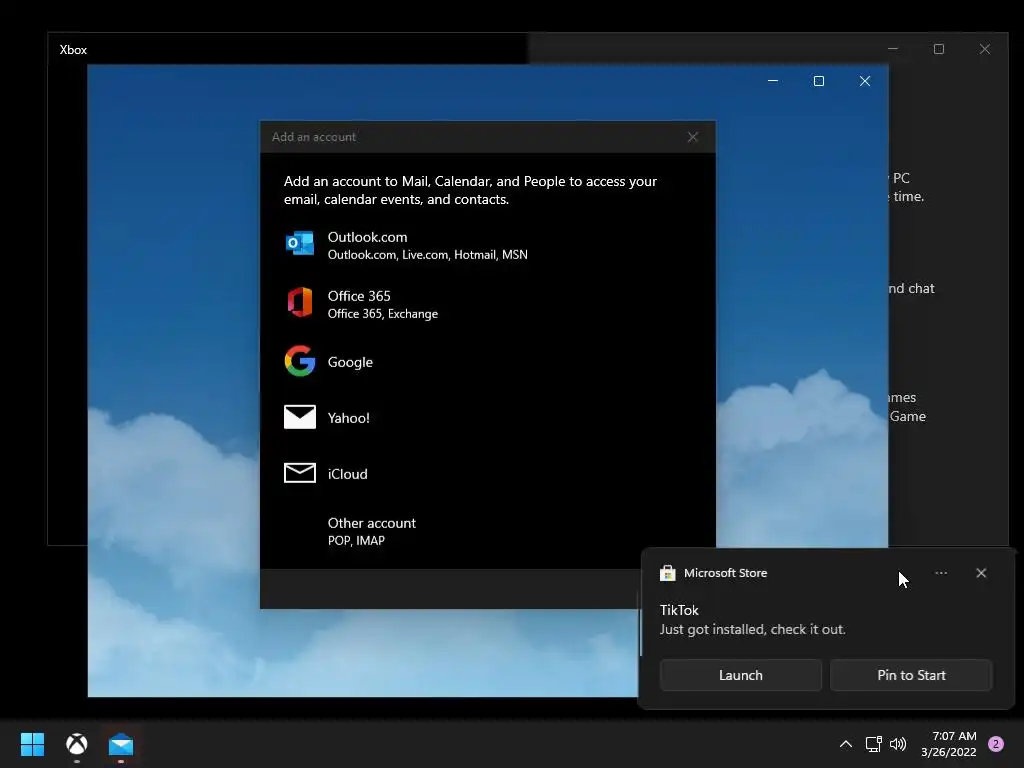
Task: Click the Outlook.com title text
Action: click(368, 237)
